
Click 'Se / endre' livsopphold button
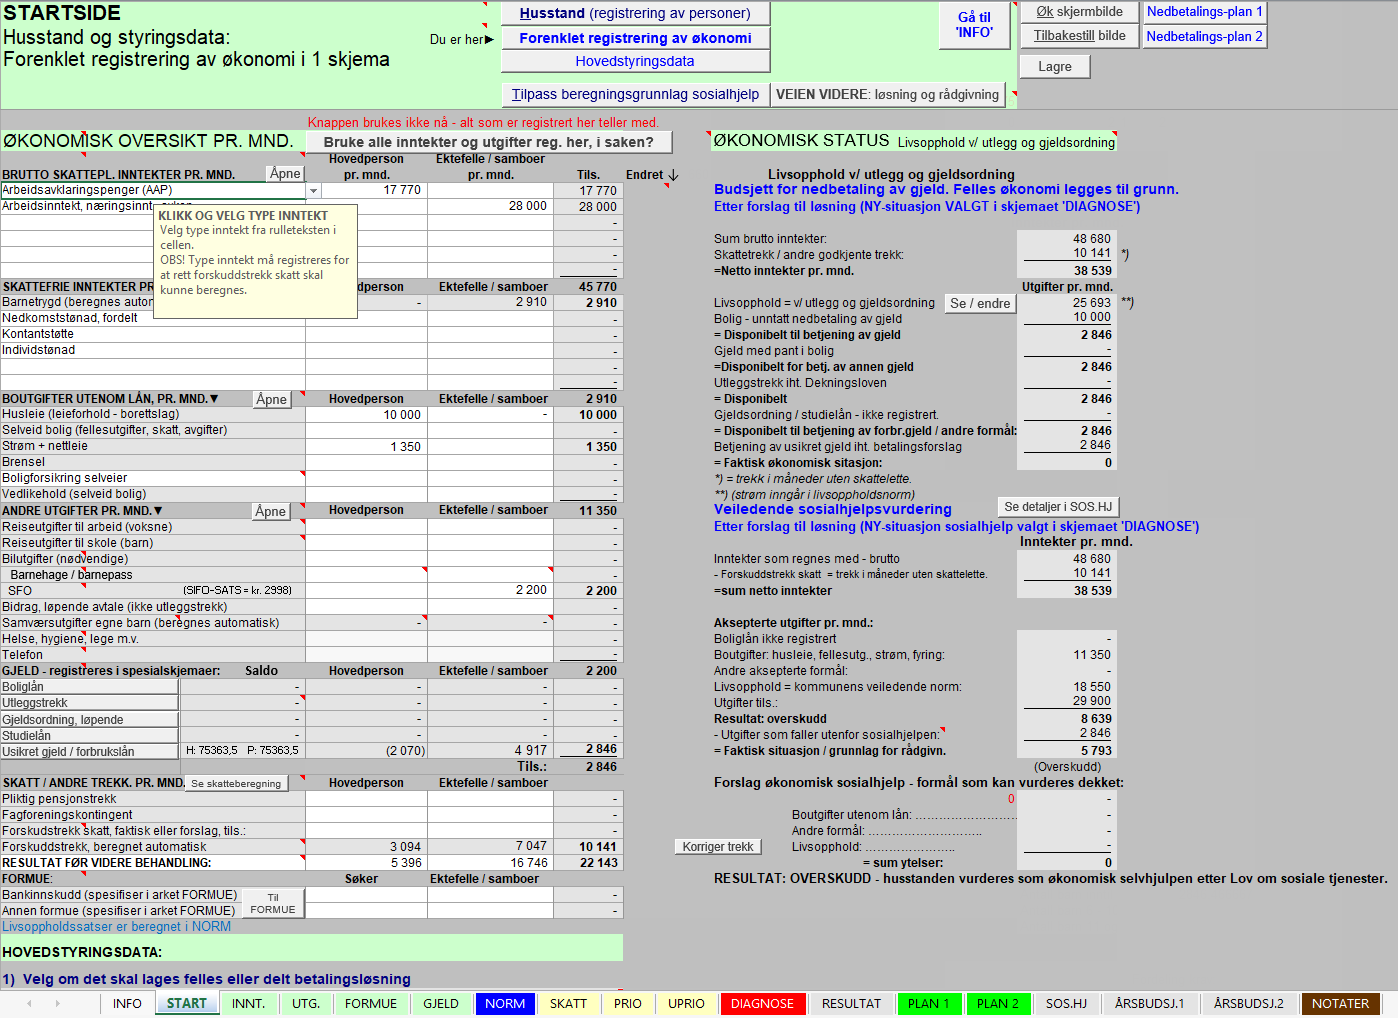pyautogui.click(x=980, y=303)
